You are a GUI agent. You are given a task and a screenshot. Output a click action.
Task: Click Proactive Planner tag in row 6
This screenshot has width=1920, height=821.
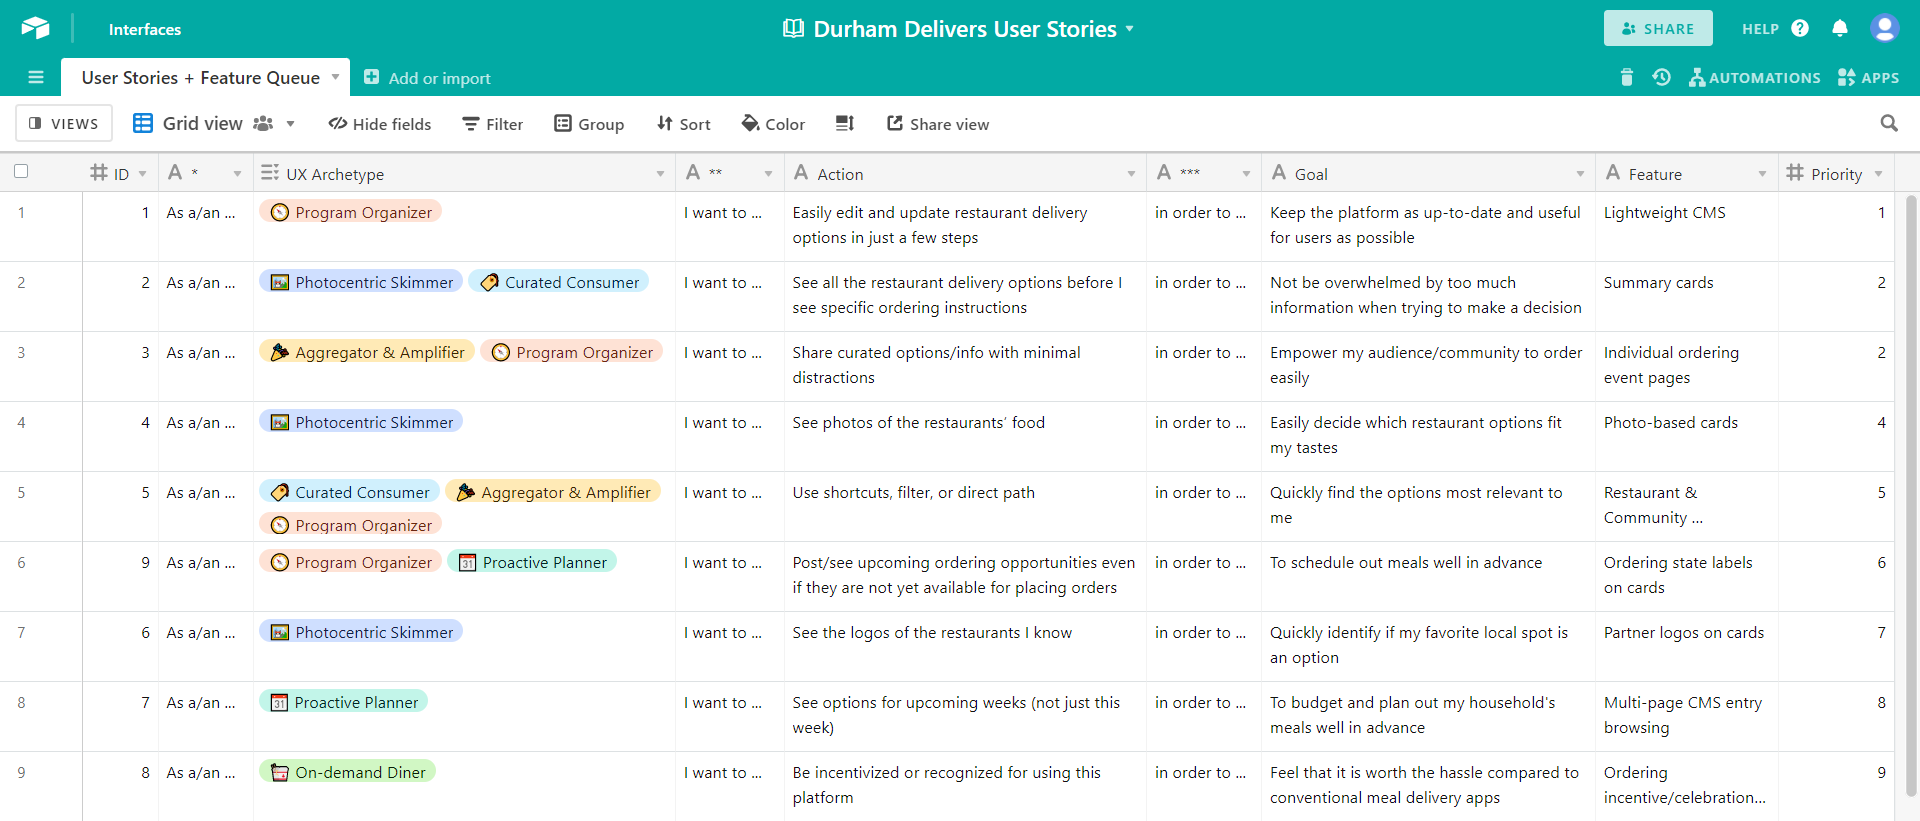(x=532, y=562)
